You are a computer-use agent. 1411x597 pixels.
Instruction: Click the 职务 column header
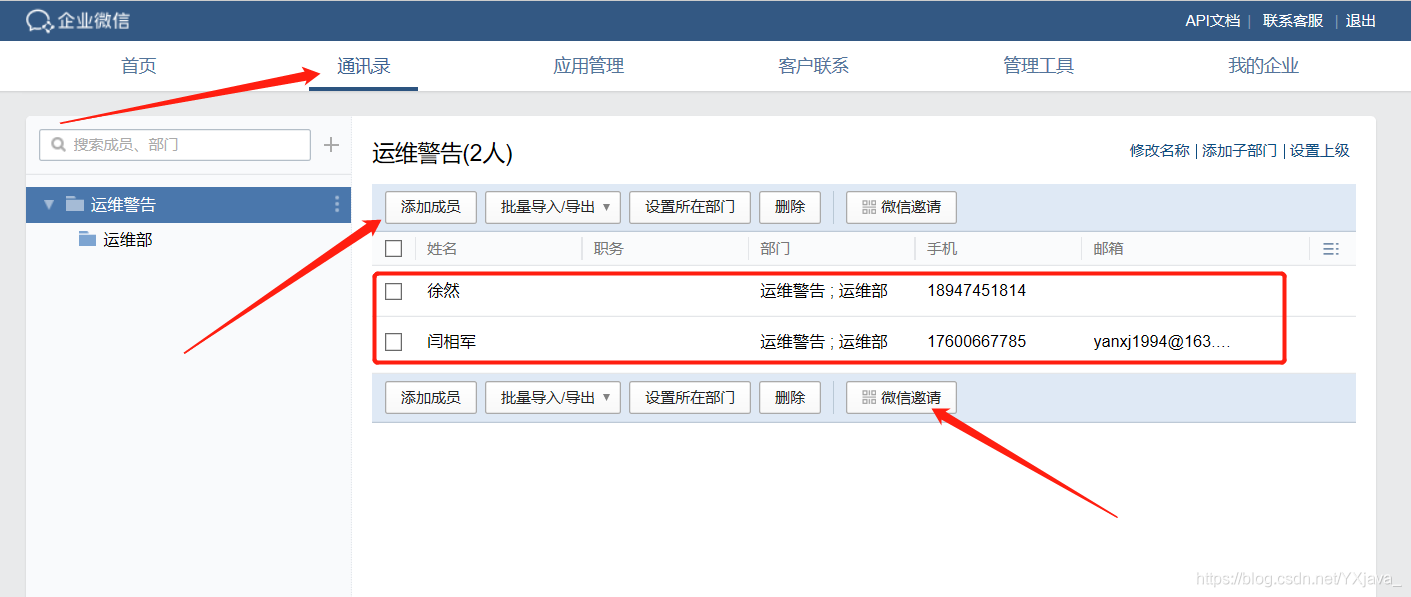pos(609,249)
